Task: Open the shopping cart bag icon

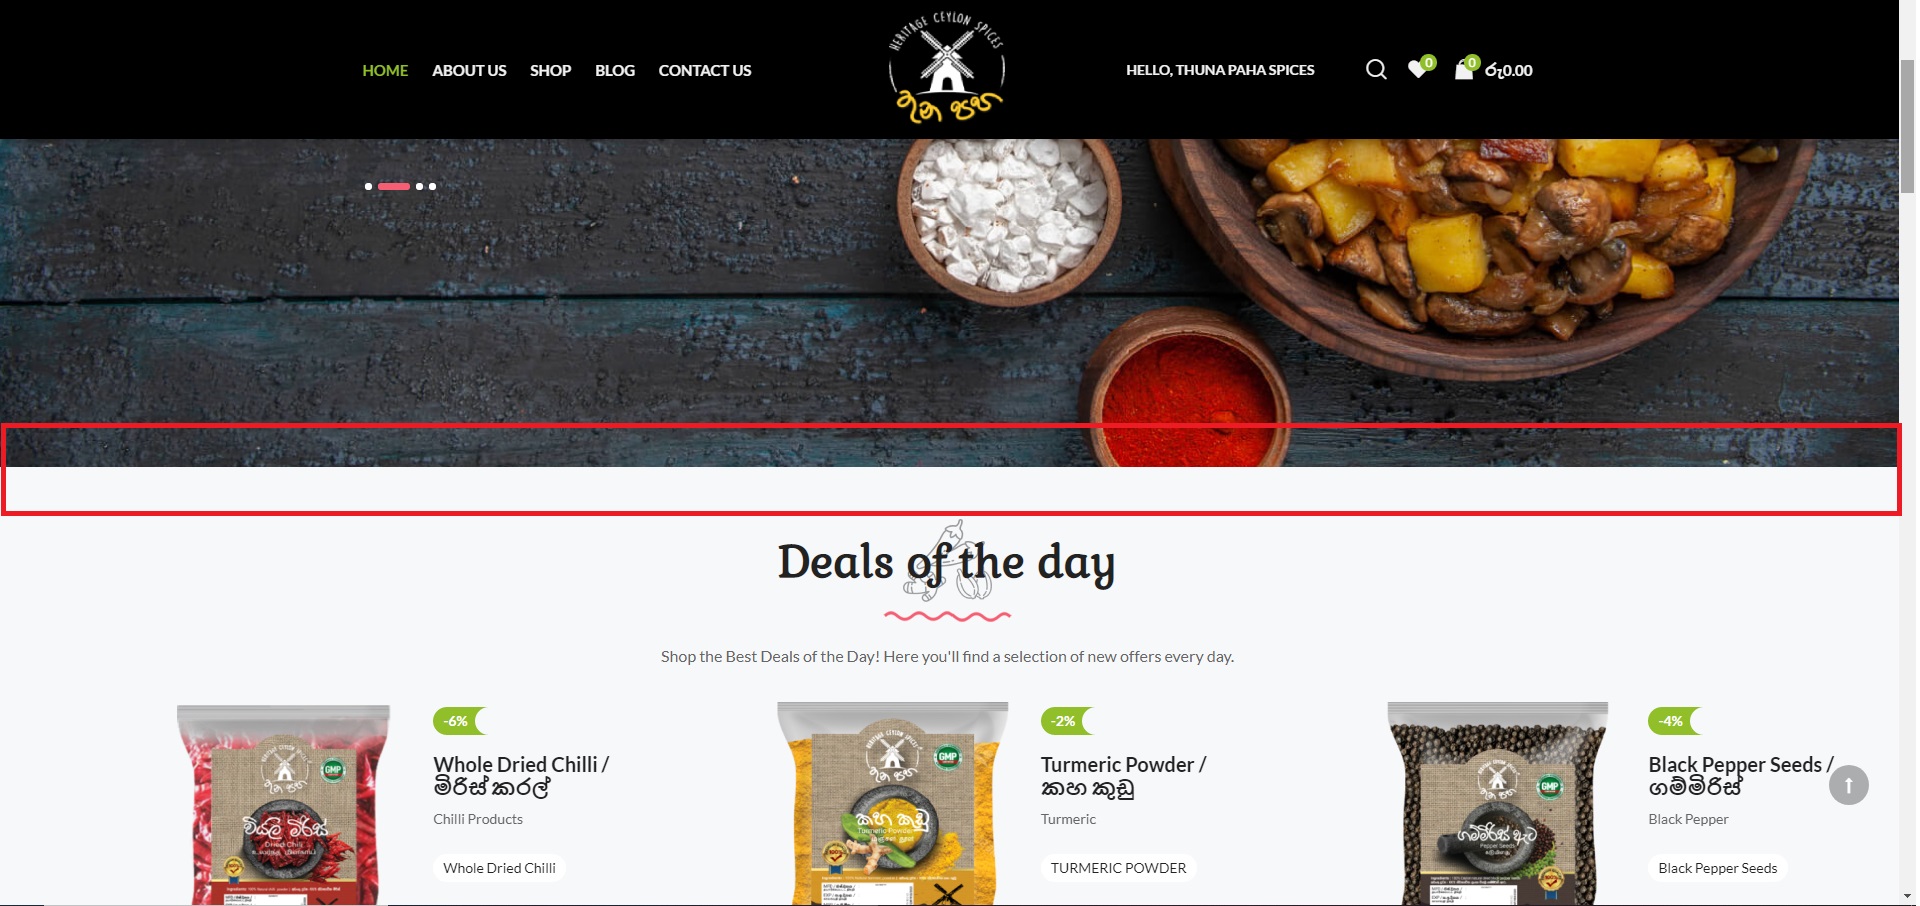Action: click(x=1464, y=69)
